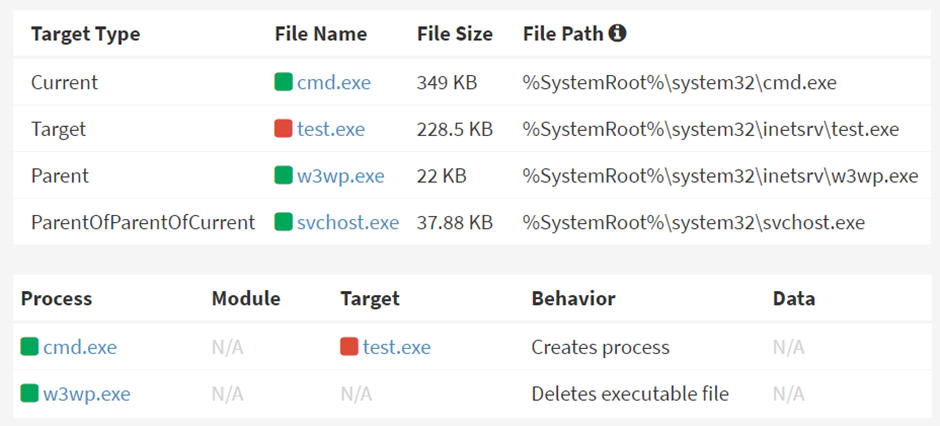Screen dimensions: 940x426
Task: Open cmd.exe link in File Name column
Action: point(334,83)
